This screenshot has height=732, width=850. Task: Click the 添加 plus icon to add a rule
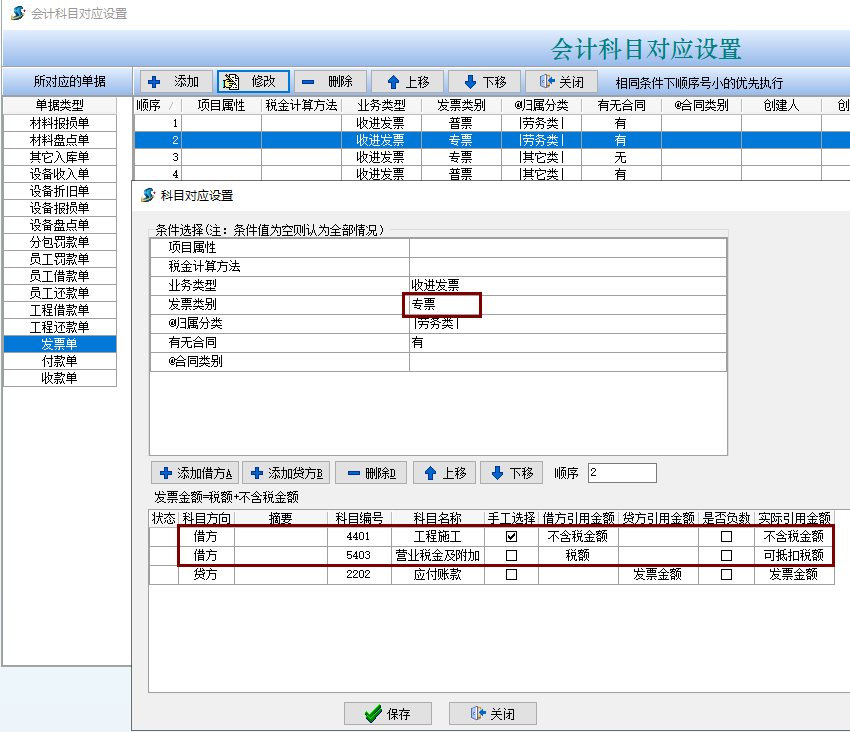coord(152,82)
